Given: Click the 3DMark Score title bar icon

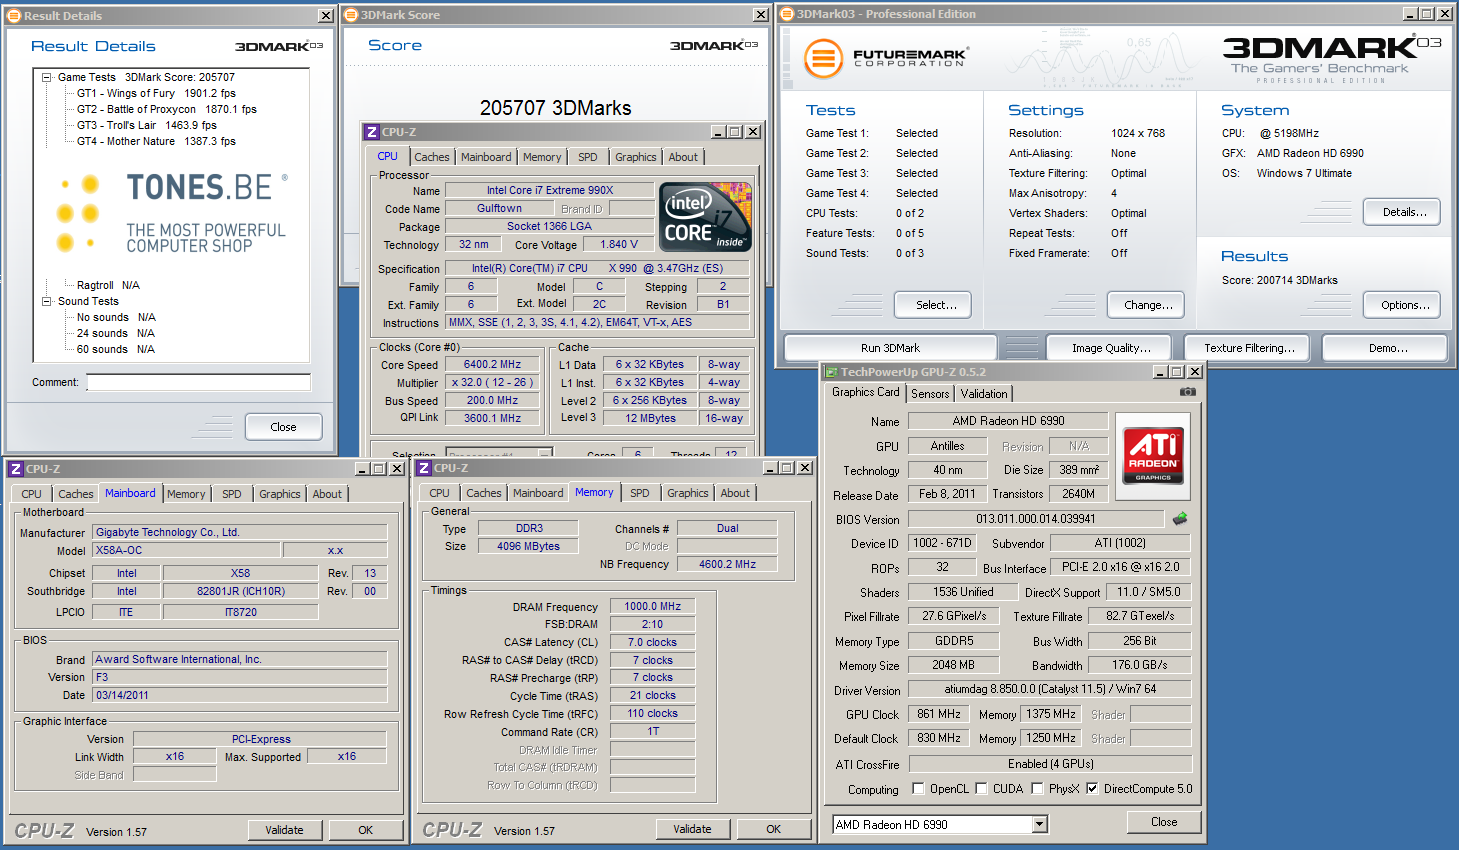Looking at the screenshot, I should pyautogui.click(x=351, y=15).
